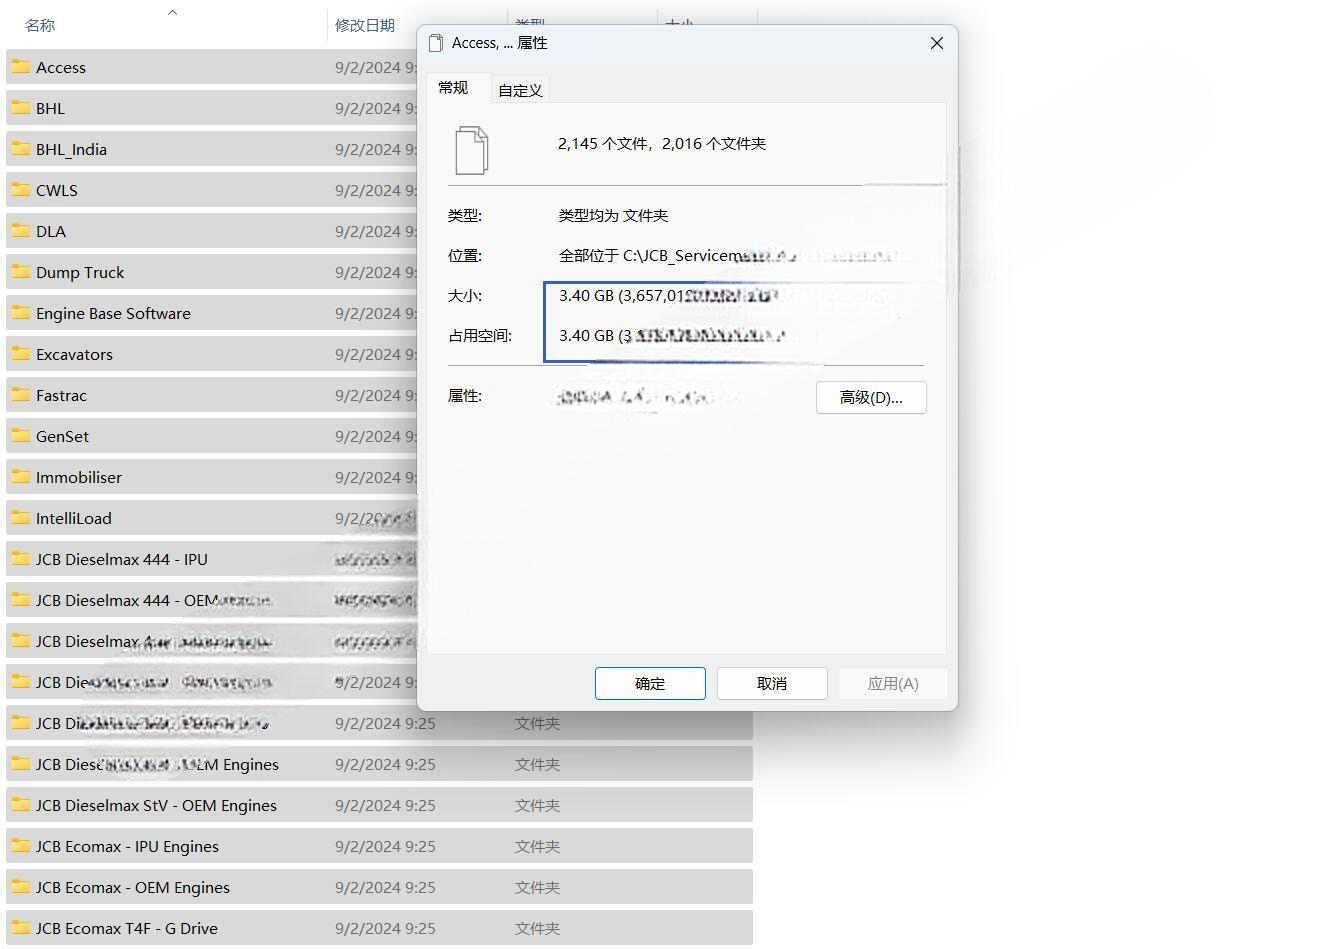Image resolution: width=1330 pixels, height=949 pixels.
Task: Select the 常规 tab
Action: (x=453, y=88)
